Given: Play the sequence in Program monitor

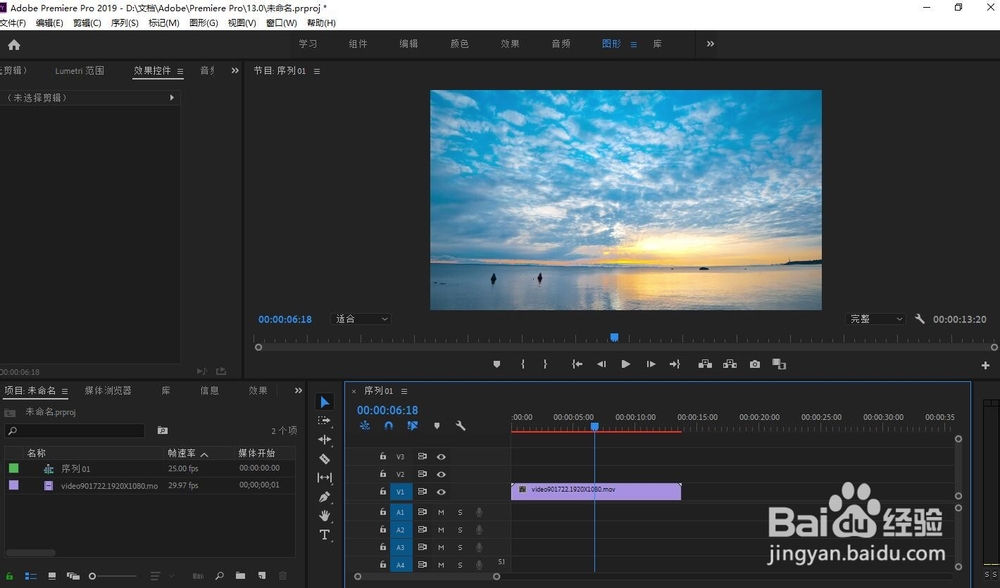Looking at the screenshot, I should coord(626,364).
